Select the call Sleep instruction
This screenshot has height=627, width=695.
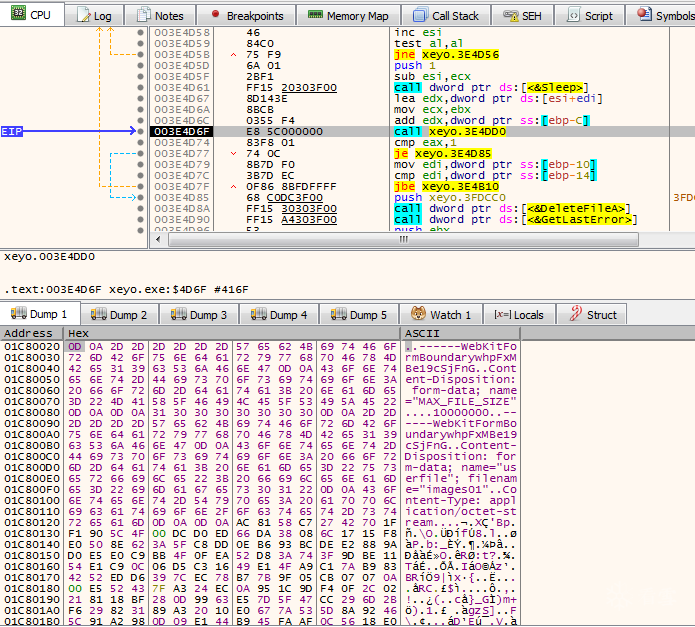[492, 87]
